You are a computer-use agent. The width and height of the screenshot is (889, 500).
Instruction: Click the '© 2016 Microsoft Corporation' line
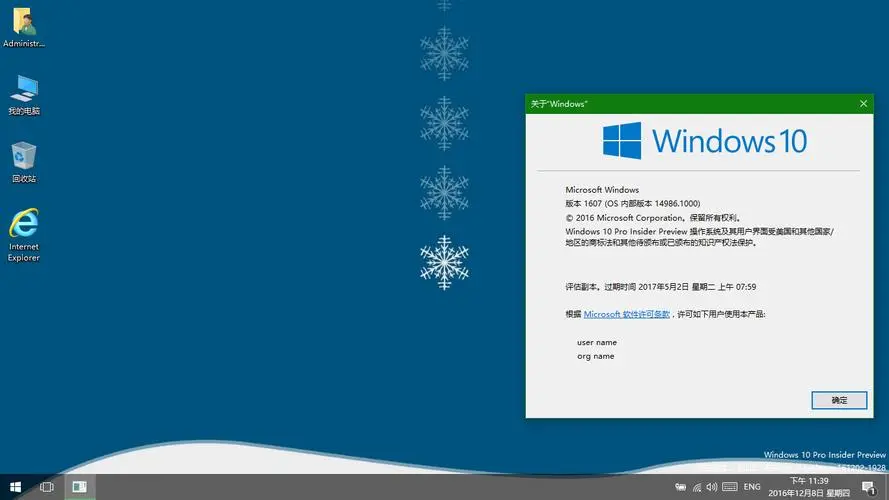pos(653,218)
